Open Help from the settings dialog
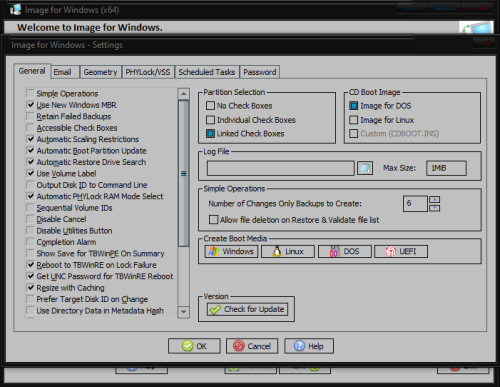Viewport: 500px width, 387px height. click(309, 346)
